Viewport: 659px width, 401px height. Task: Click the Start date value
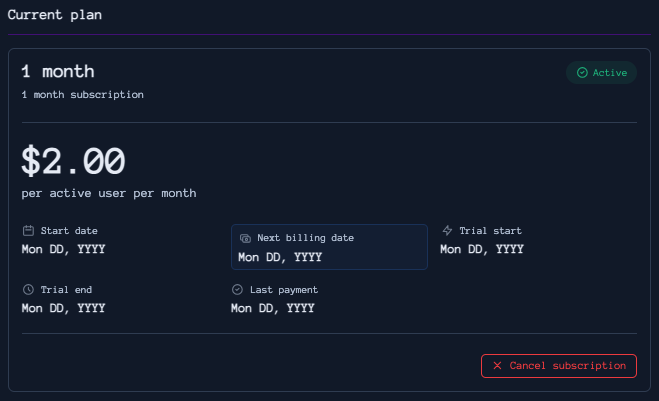63,249
